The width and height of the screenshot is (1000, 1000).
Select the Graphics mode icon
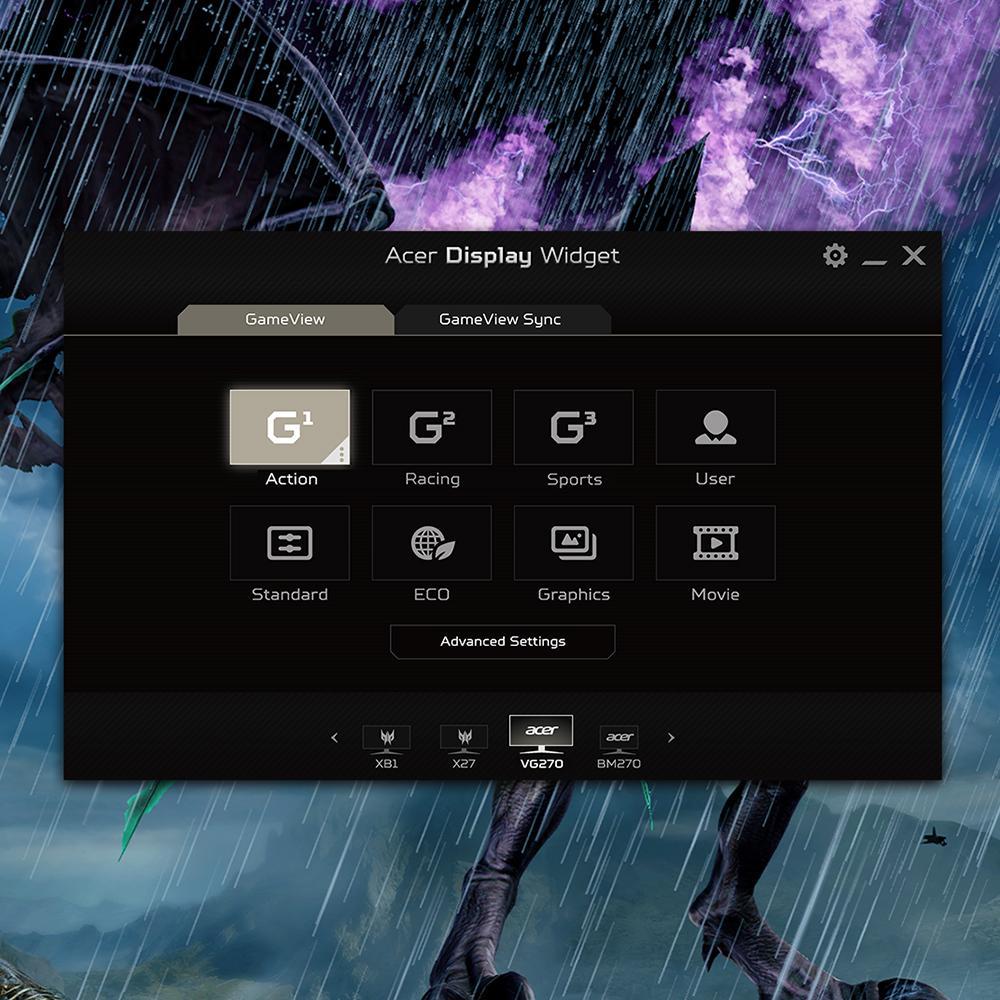[x=574, y=543]
